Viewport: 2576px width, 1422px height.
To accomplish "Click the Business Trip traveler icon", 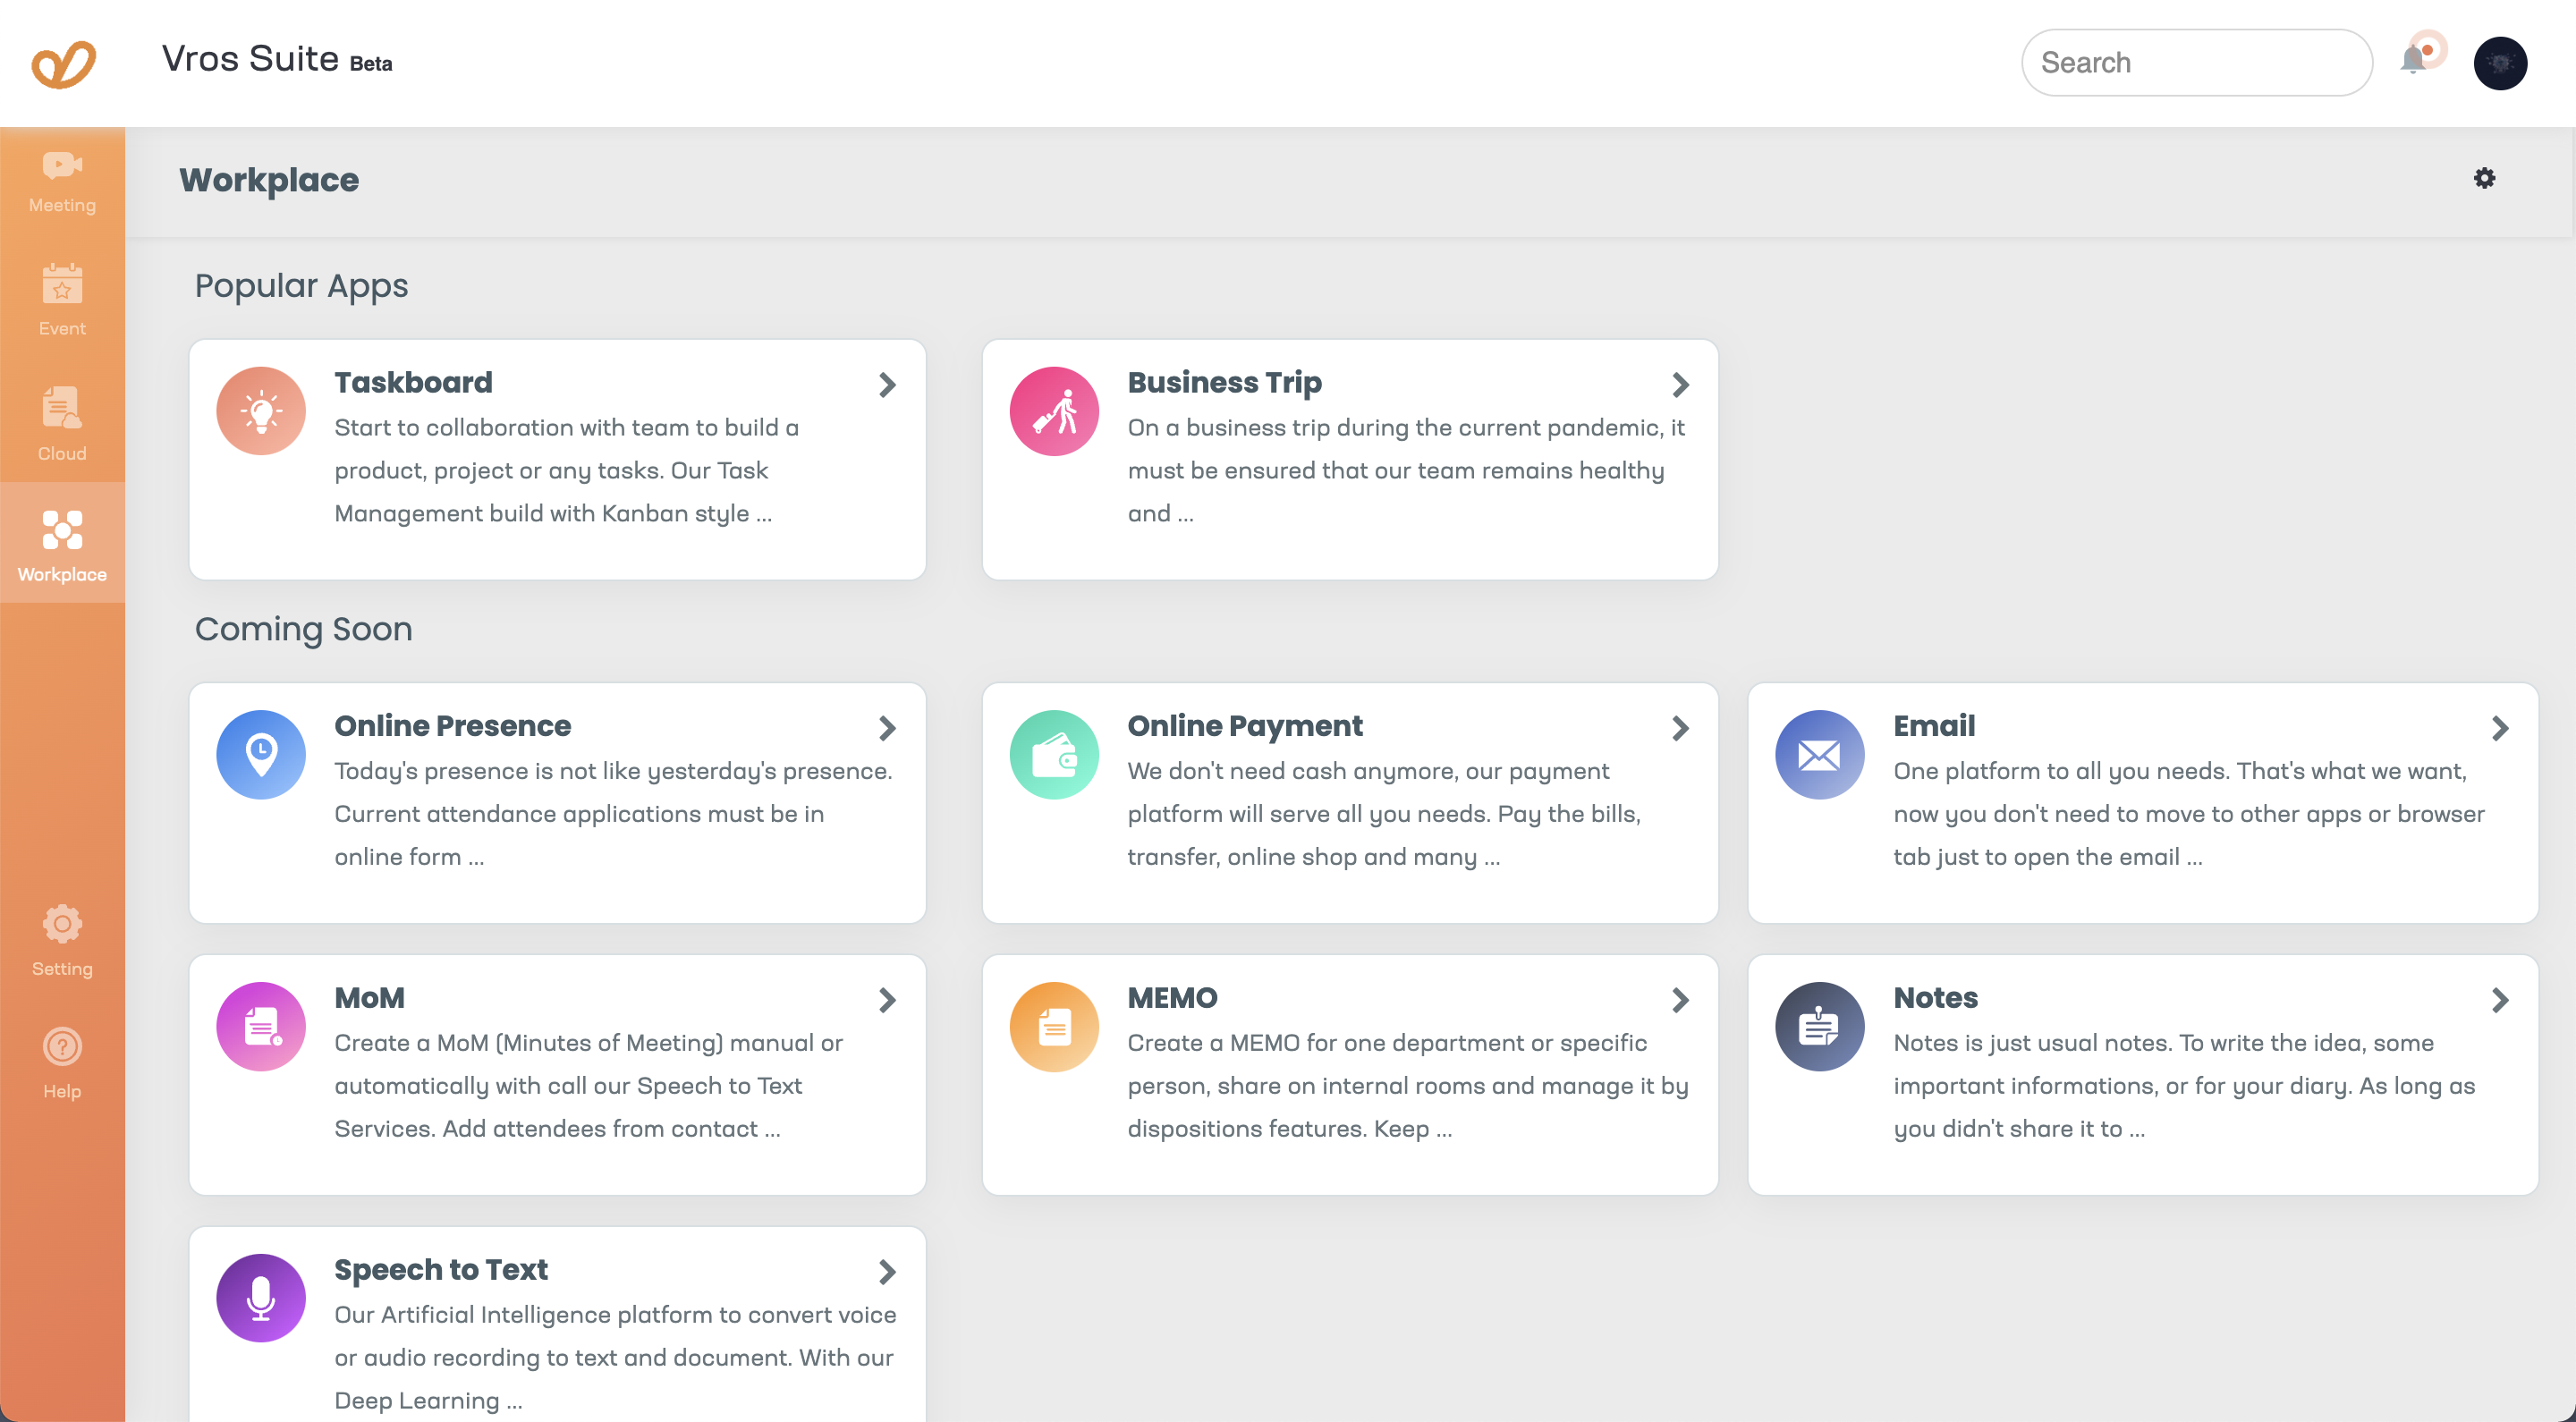I will tap(1054, 411).
